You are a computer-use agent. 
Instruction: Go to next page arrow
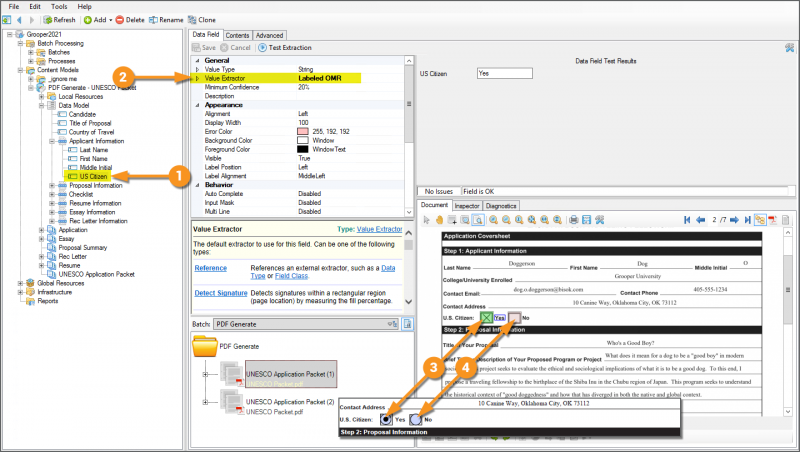(734, 220)
